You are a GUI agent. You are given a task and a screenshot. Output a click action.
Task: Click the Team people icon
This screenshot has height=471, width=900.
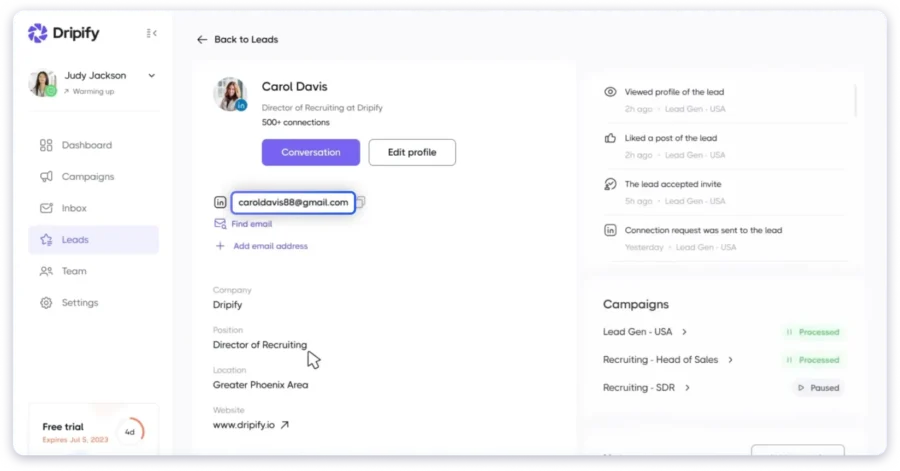(46, 271)
